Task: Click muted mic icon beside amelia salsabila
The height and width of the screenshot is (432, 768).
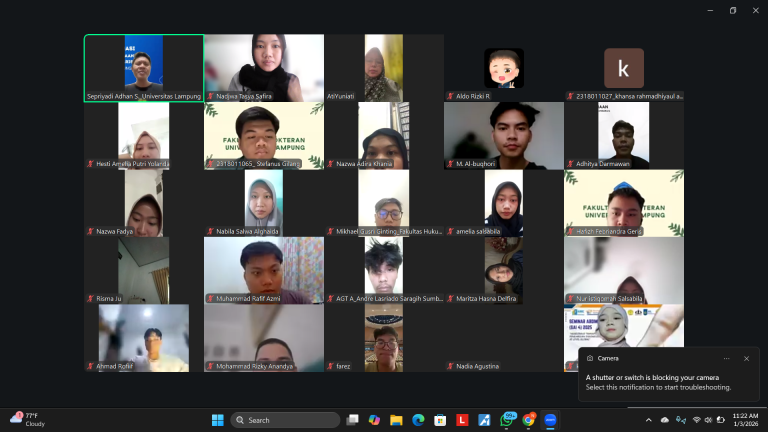Action: coord(450,232)
